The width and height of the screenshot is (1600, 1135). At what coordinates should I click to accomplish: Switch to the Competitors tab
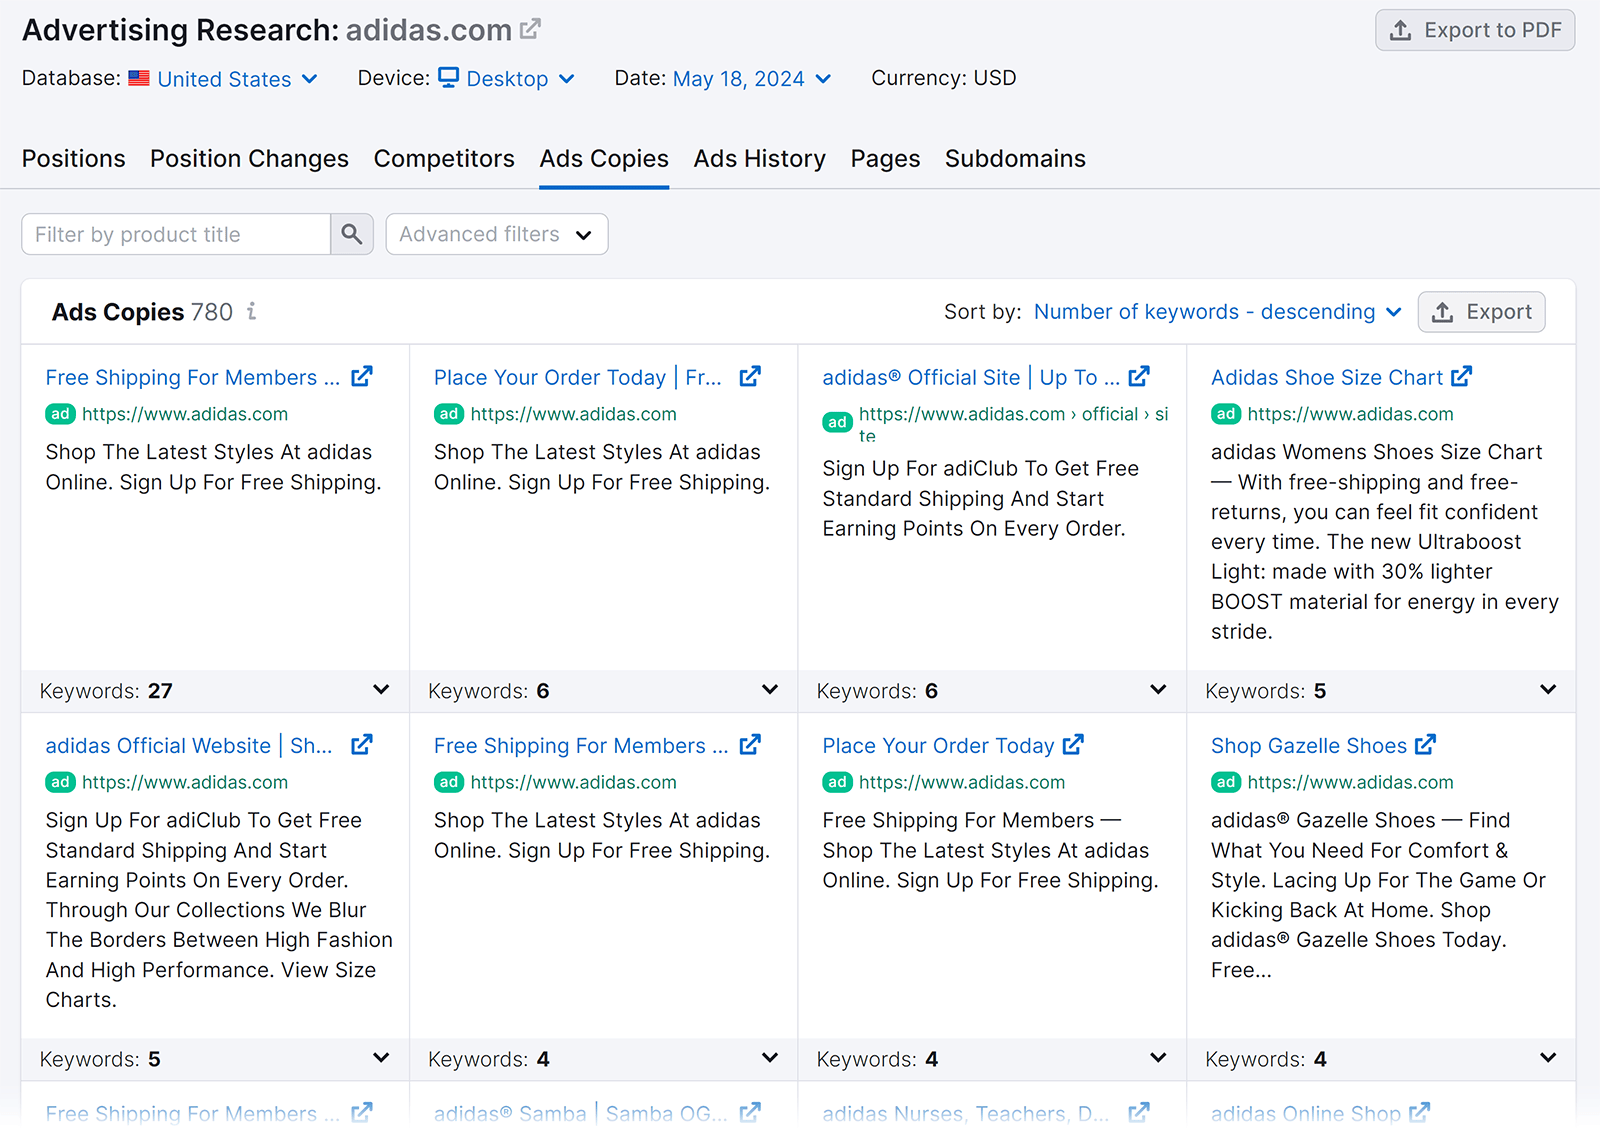point(443,158)
